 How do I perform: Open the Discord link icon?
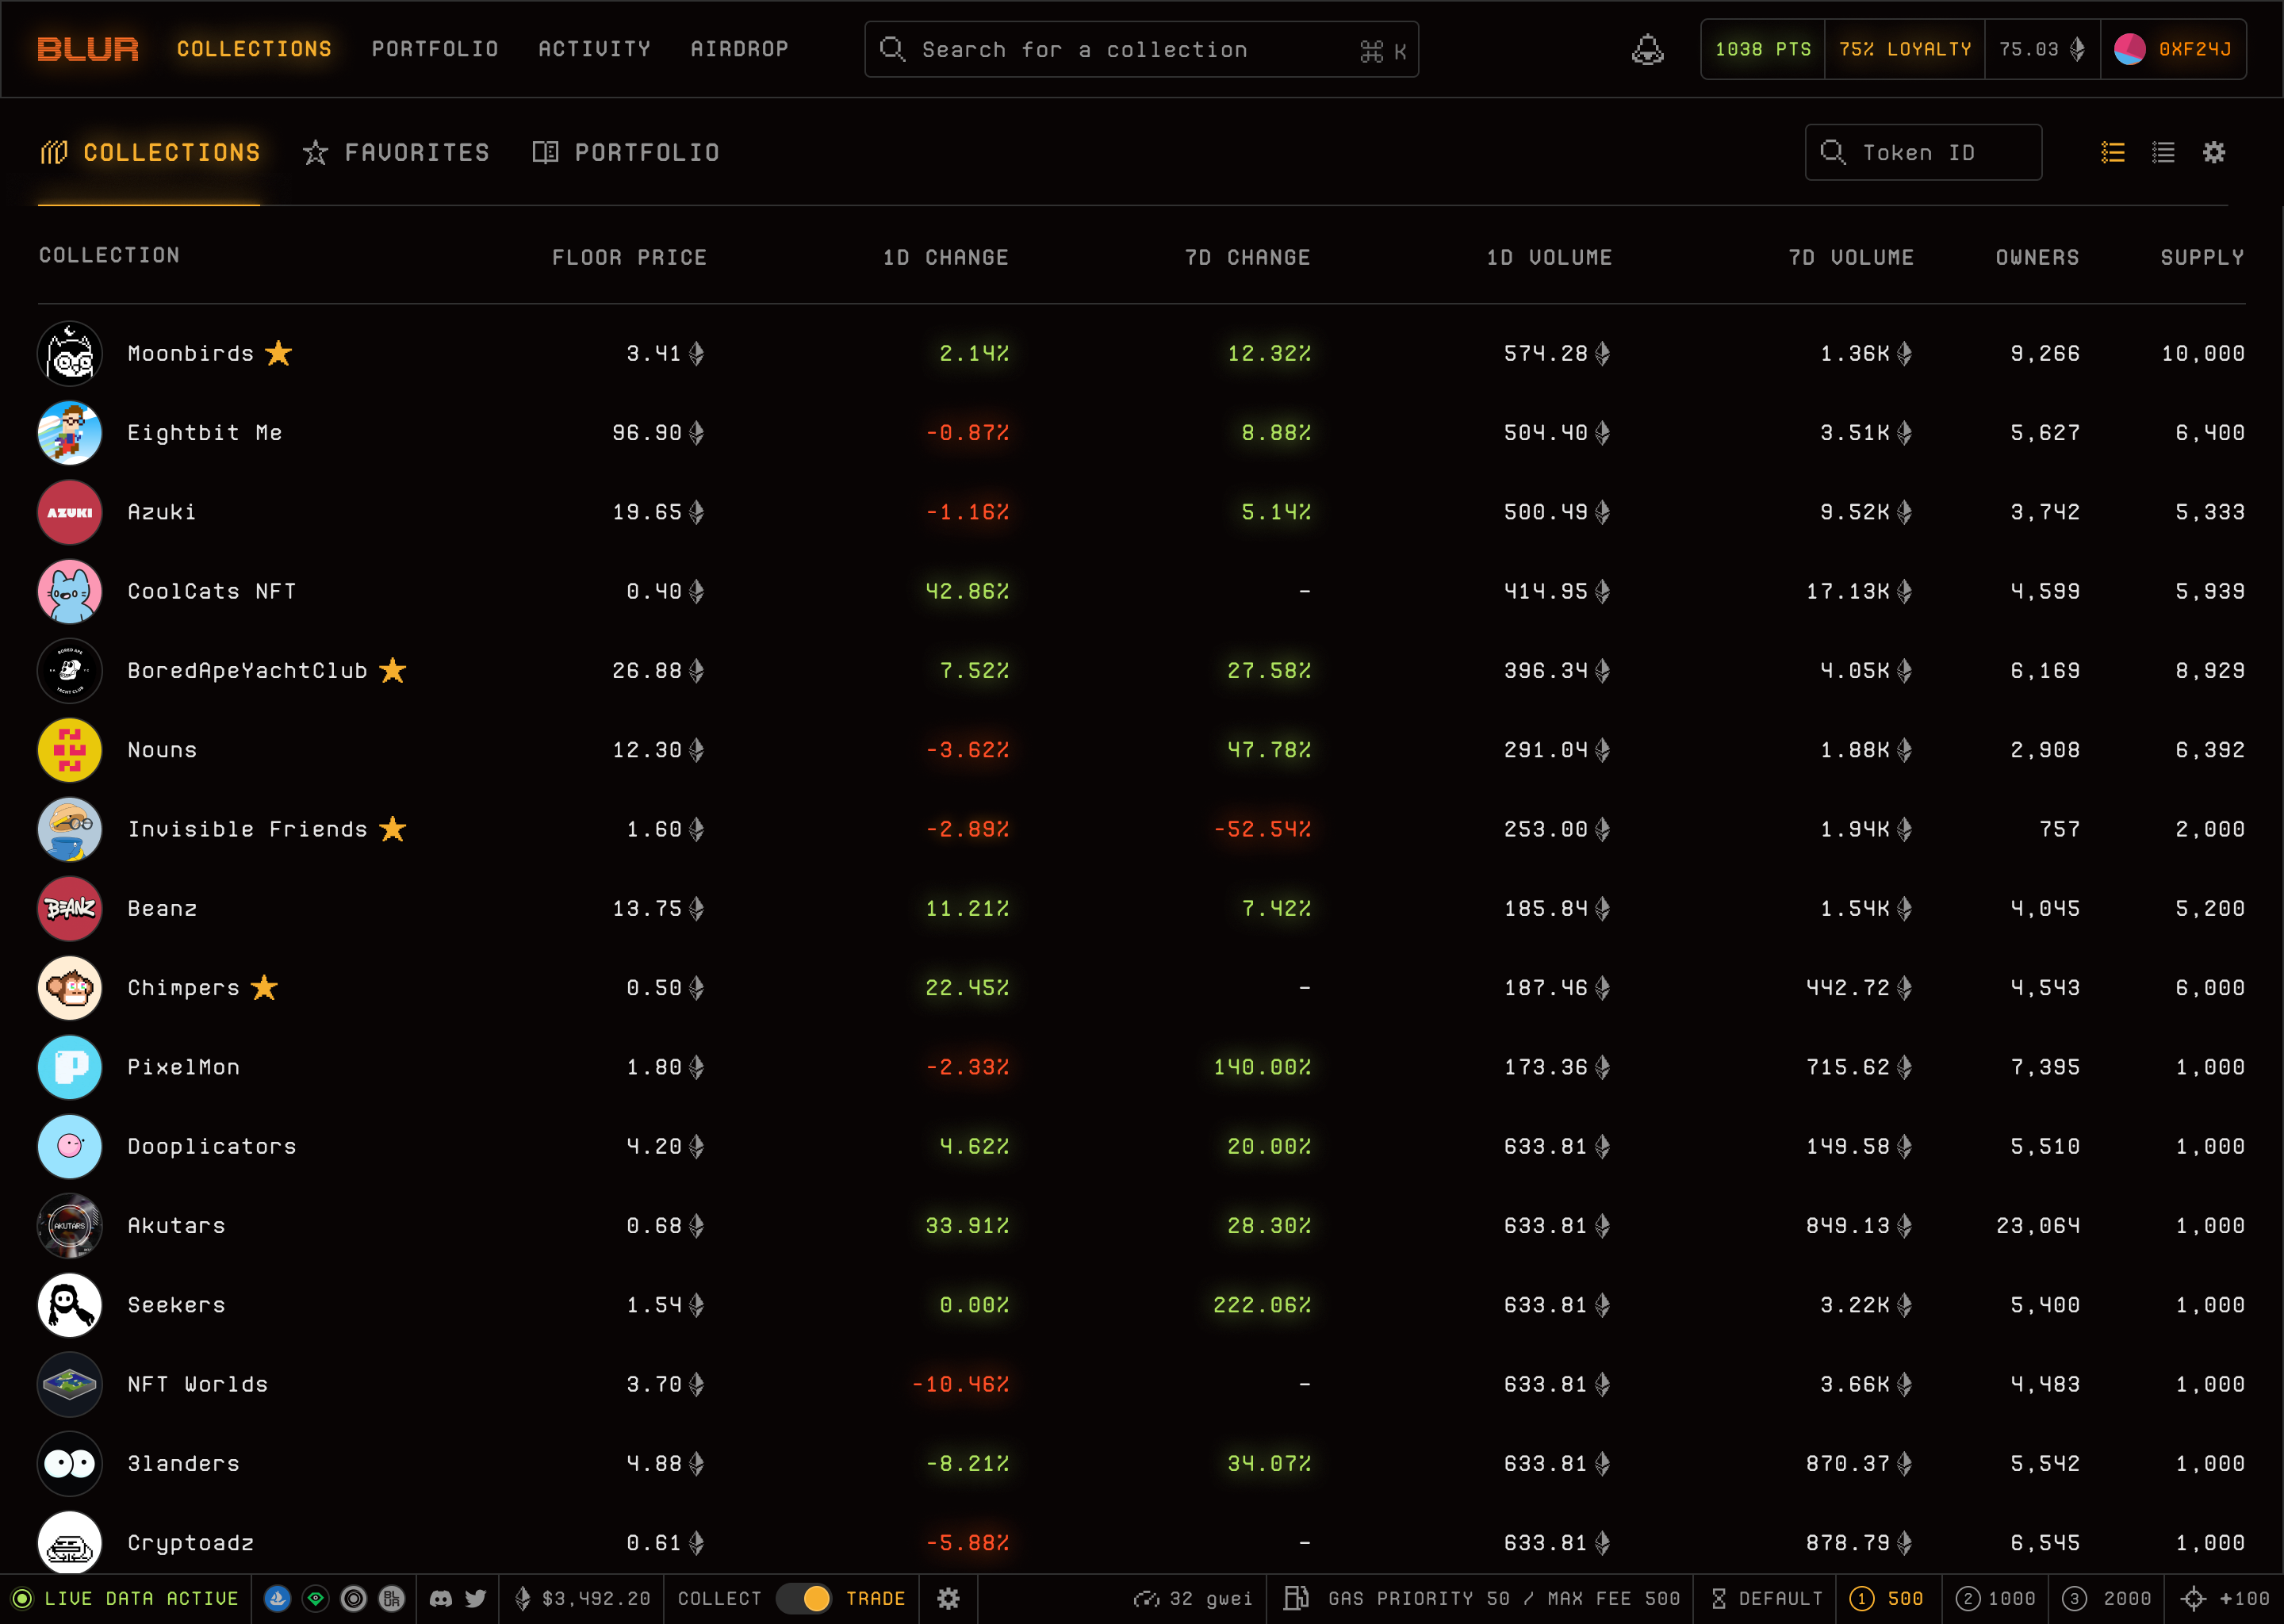(440, 1598)
